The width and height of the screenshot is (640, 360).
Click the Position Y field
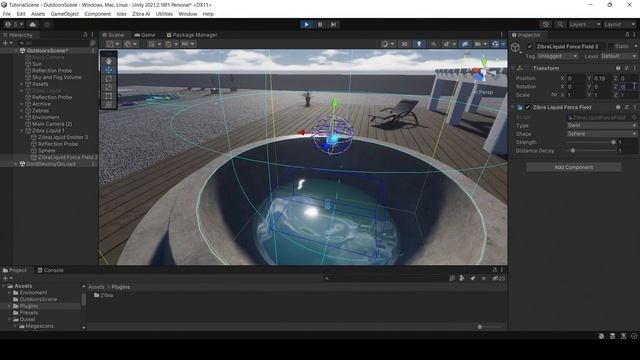[603, 78]
